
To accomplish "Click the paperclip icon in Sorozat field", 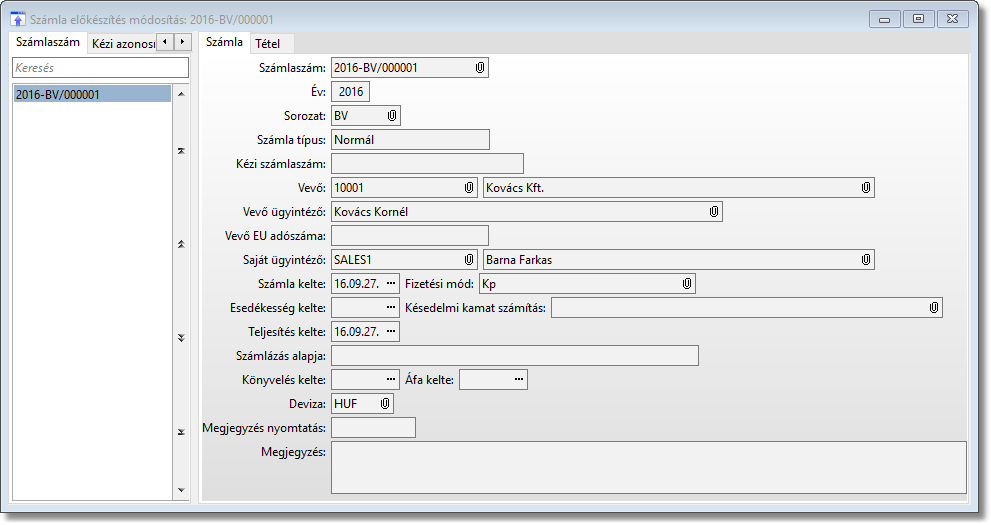I will click(391, 116).
